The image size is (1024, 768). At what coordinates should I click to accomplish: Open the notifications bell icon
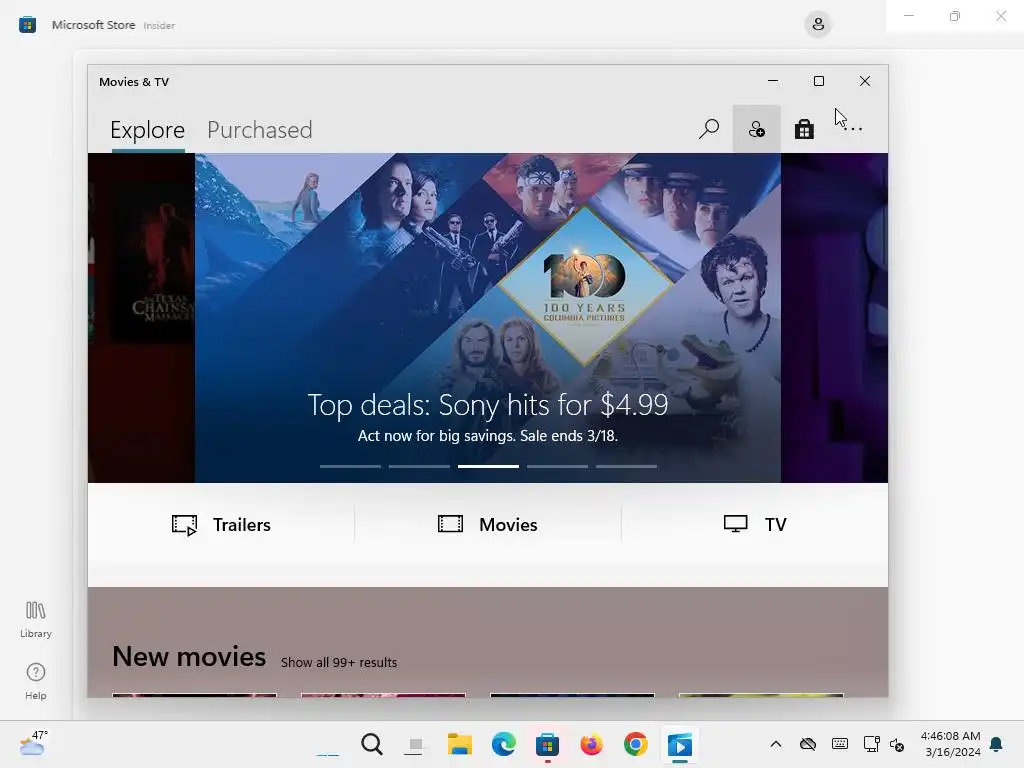click(997, 744)
